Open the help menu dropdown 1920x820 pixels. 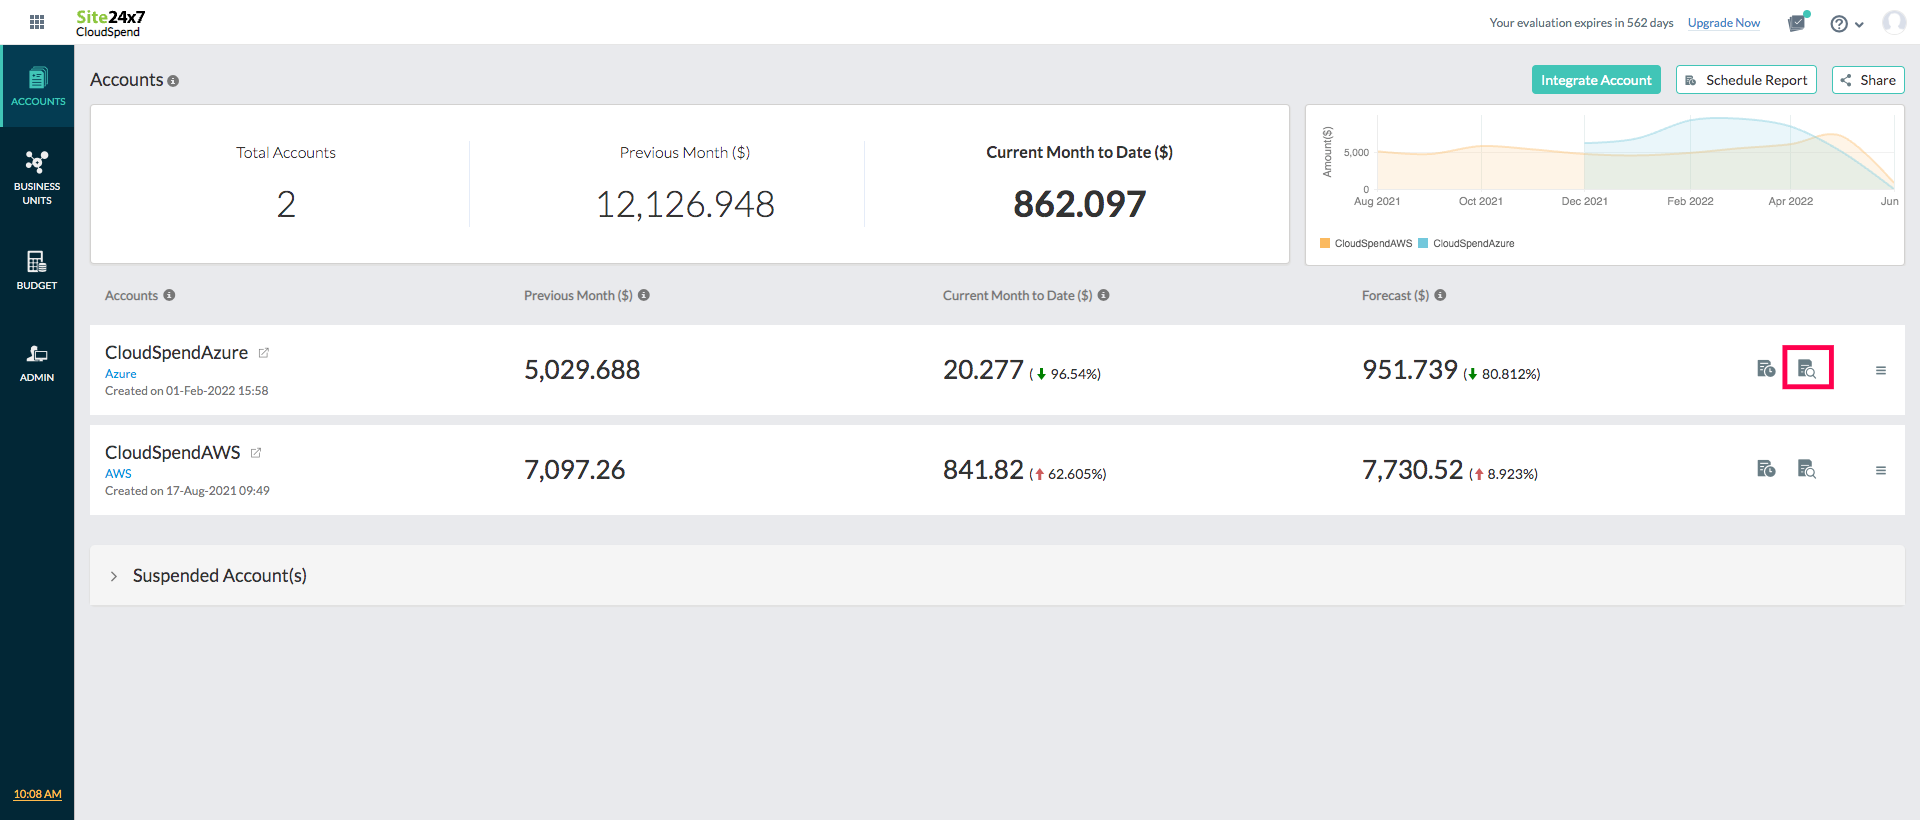(1846, 24)
